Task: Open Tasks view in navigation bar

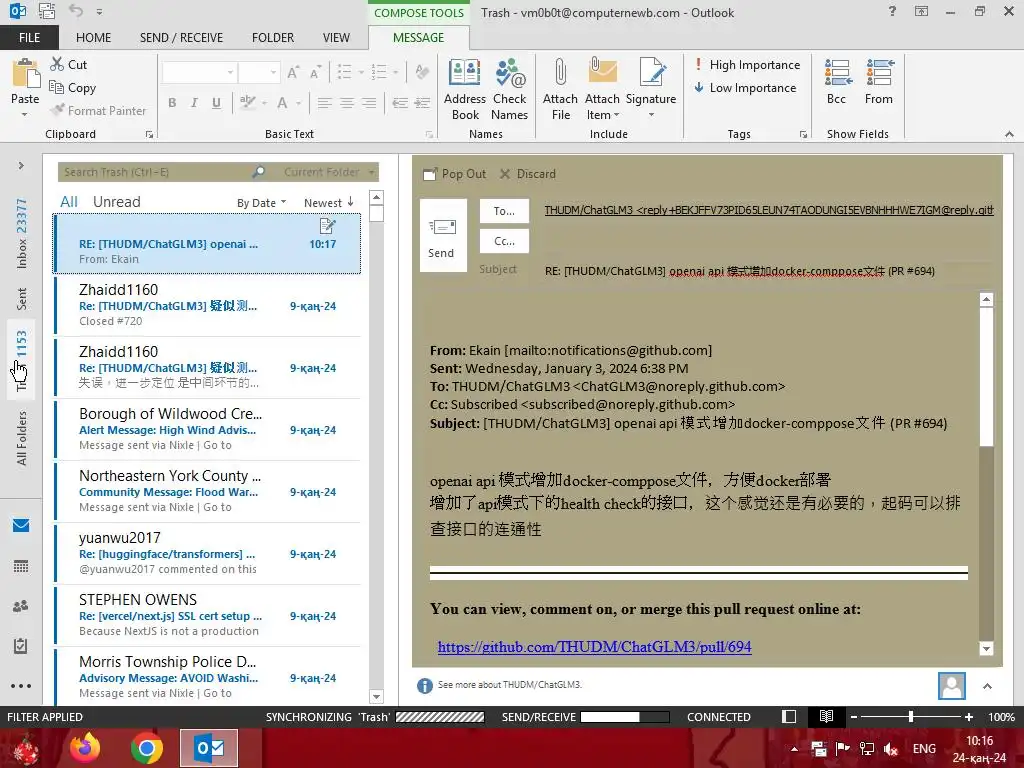Action: pyautogui.click(x=21, y=646)
